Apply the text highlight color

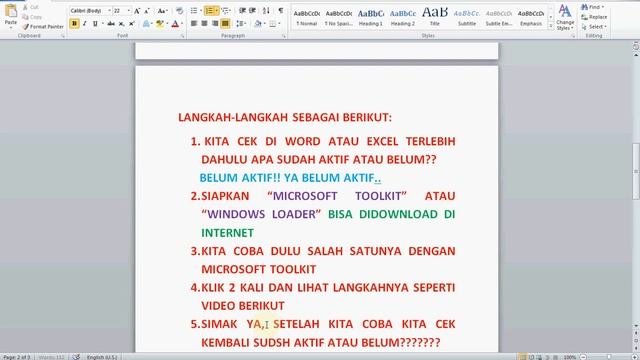(159, 24)
